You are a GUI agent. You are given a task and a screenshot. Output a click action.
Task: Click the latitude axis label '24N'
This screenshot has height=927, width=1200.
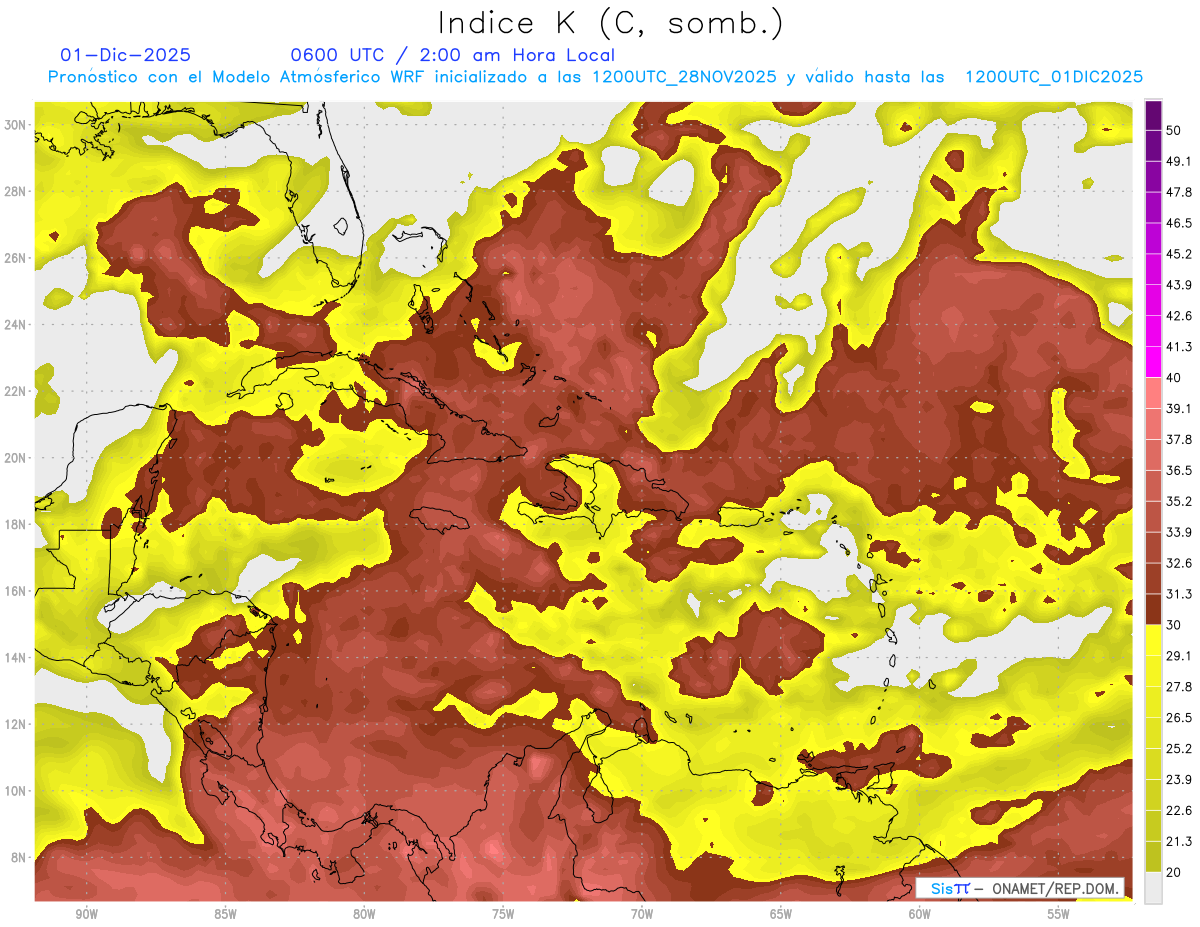pos(14,325)
